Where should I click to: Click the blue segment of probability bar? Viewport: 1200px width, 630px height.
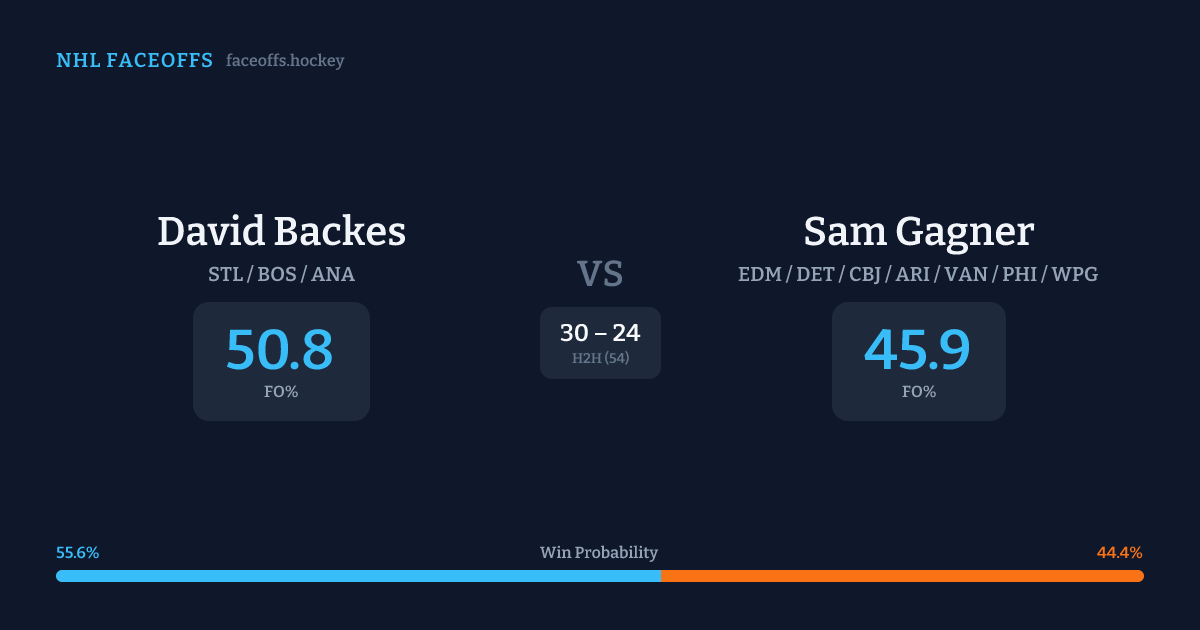(358, 576)
